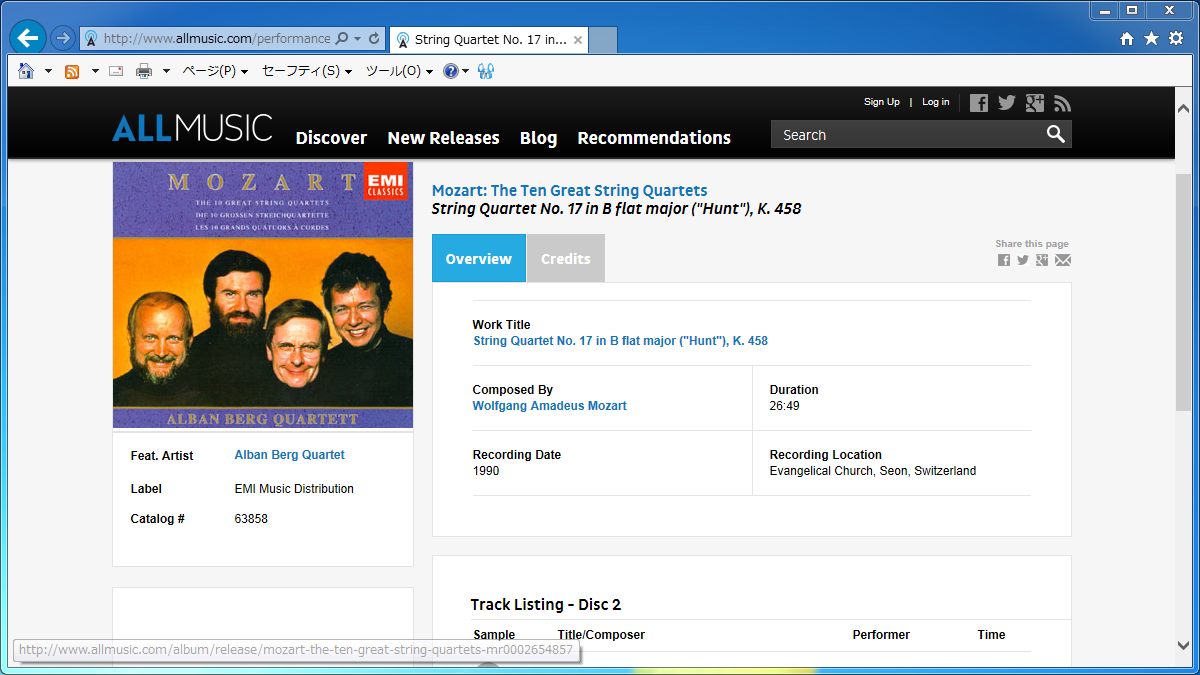Open the ツール(O) menu
Screen dimensions: 1200x675
click(399, 71)
